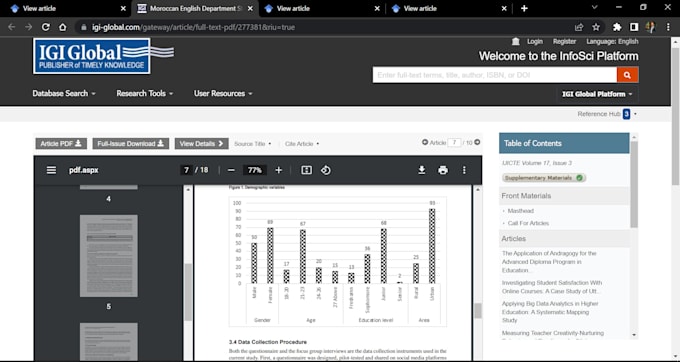Click the Register link
The width and height of the screenshot is (680, 362).
tap(564, 41)
